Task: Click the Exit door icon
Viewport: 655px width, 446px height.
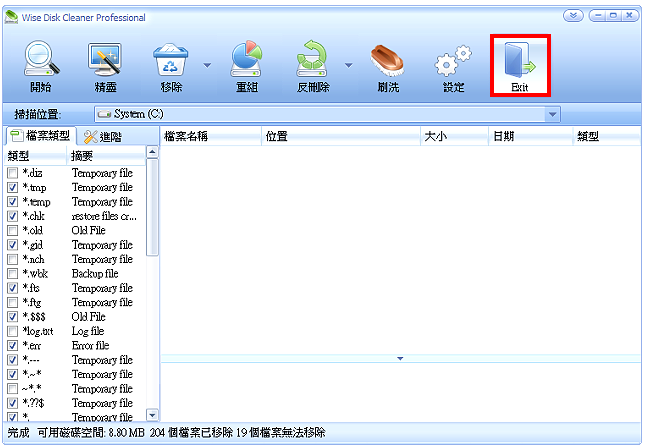Action: [x=520, y=66]
